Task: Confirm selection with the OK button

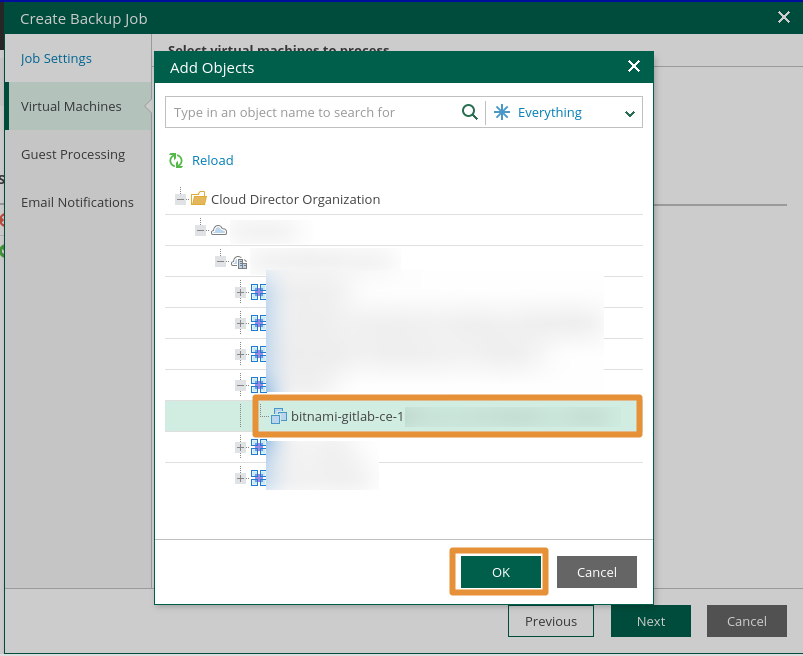Action: pyautogui.click(x=498, y=571)
